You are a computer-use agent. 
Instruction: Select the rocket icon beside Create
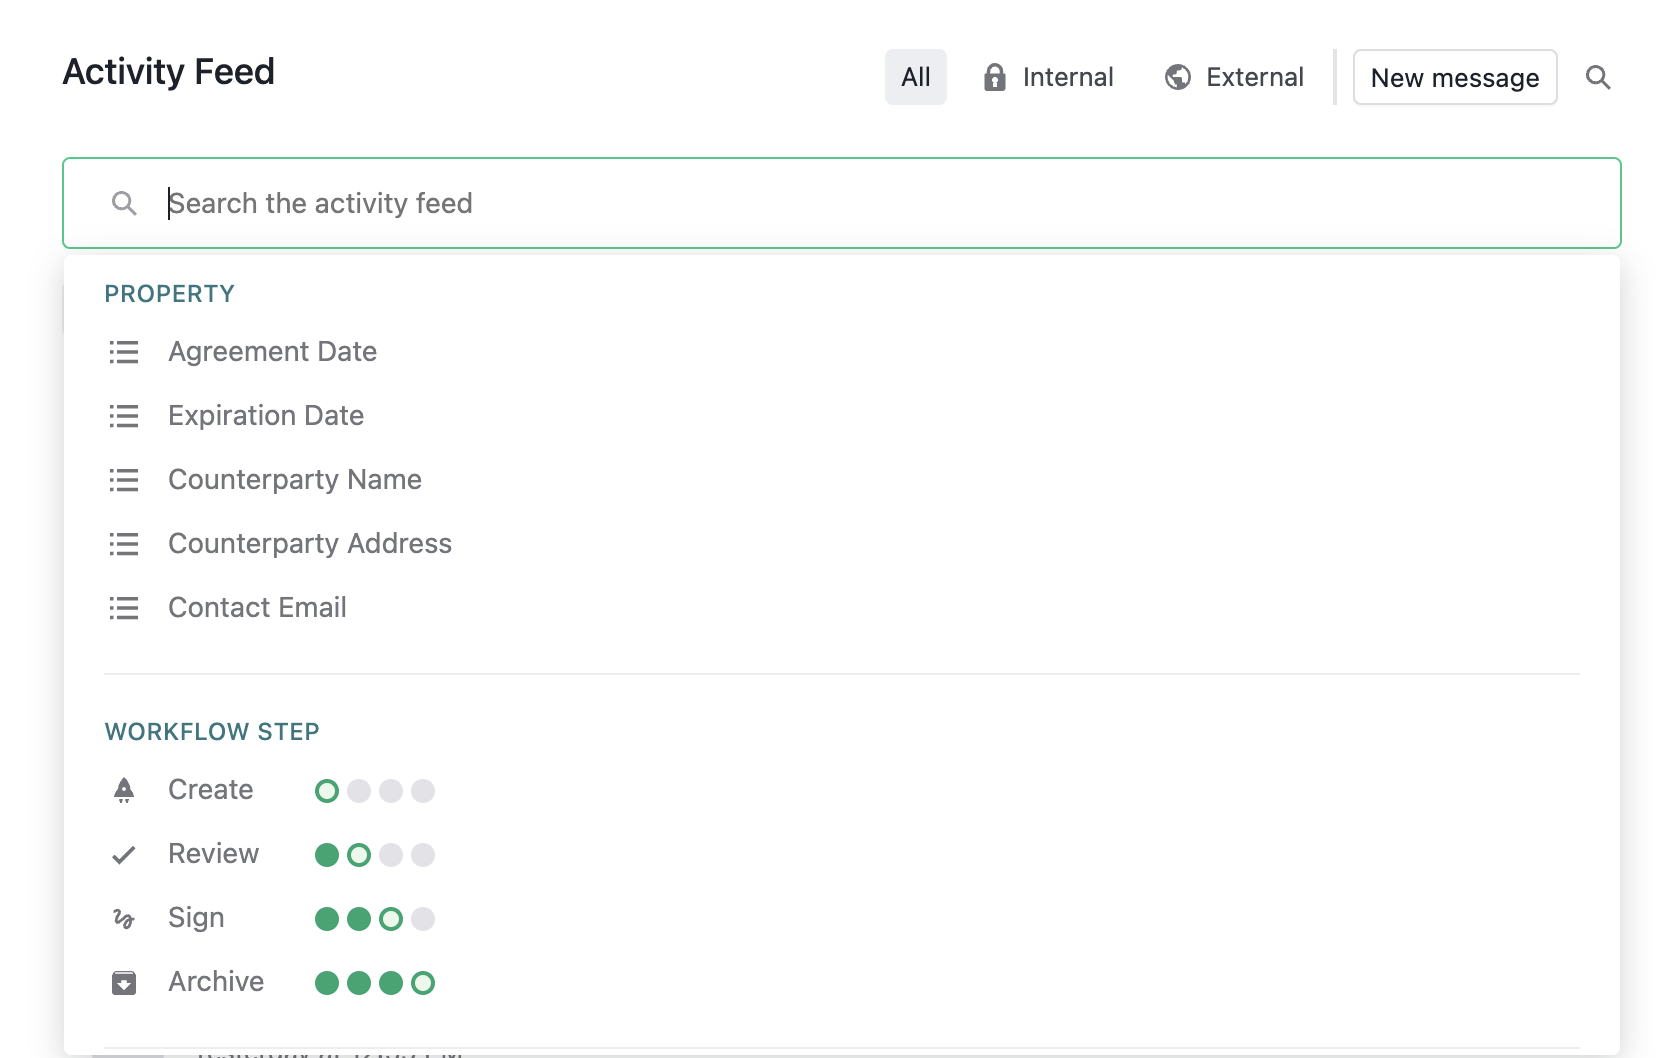click(124, 790)
